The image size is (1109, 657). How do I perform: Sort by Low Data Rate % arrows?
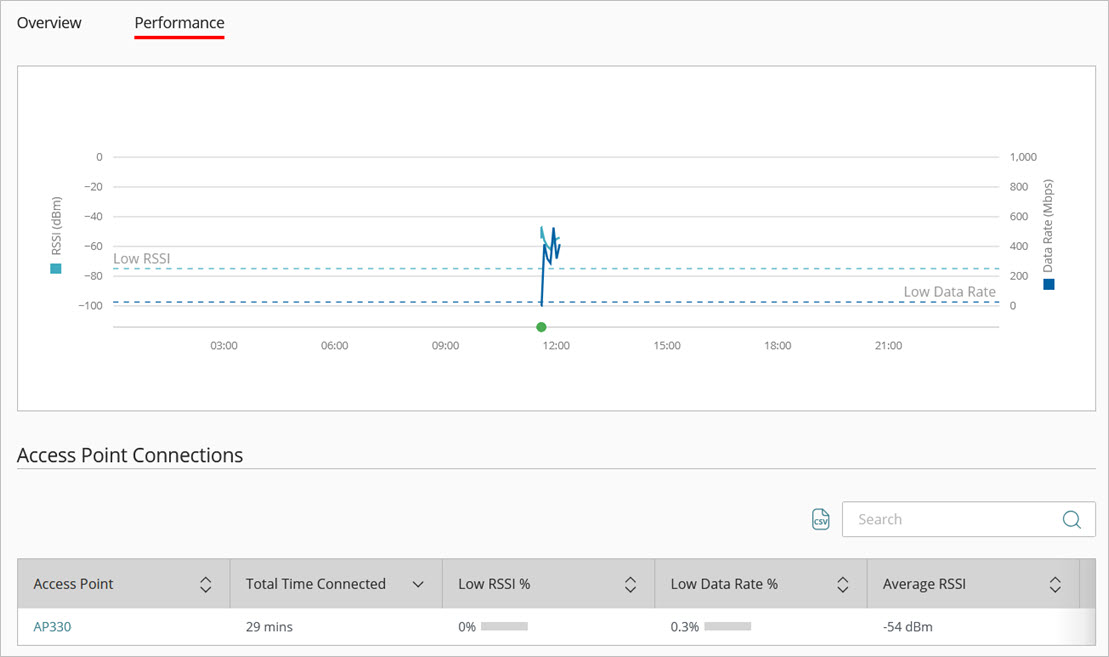[843, 584]
